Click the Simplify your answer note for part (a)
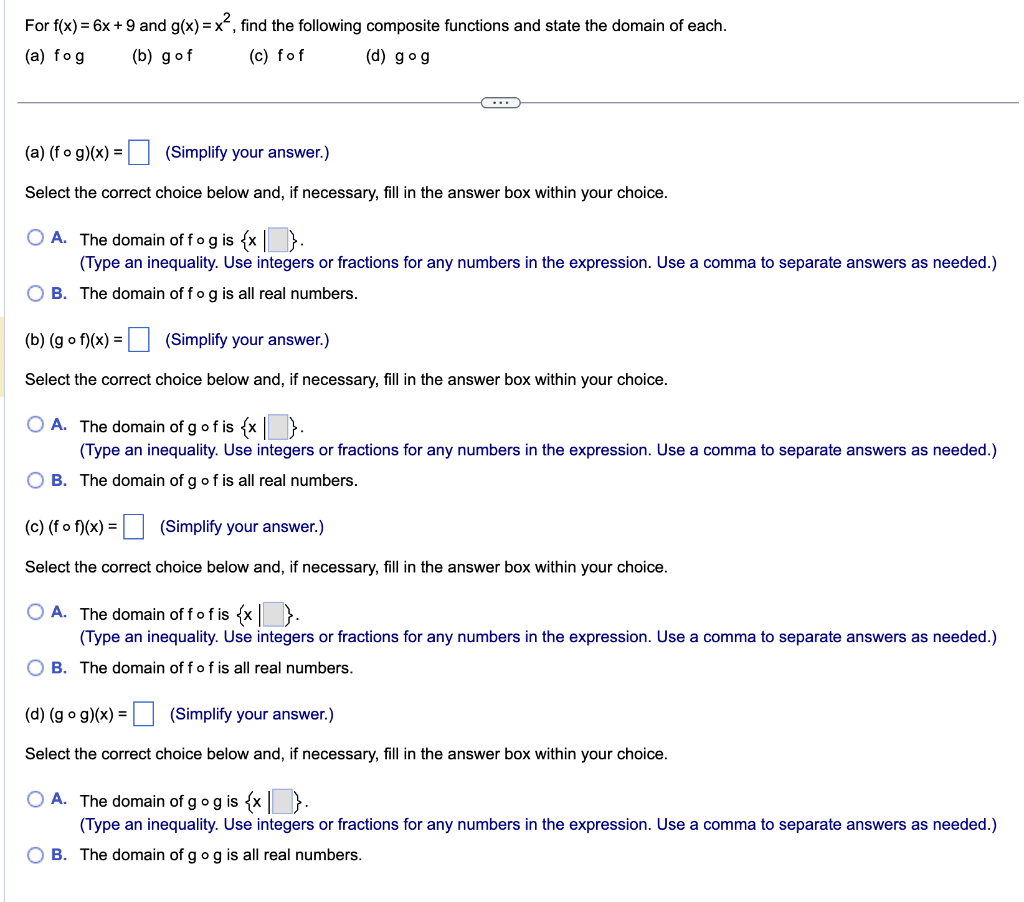The height and width of the screenshot is (902, 1024). 246,152
